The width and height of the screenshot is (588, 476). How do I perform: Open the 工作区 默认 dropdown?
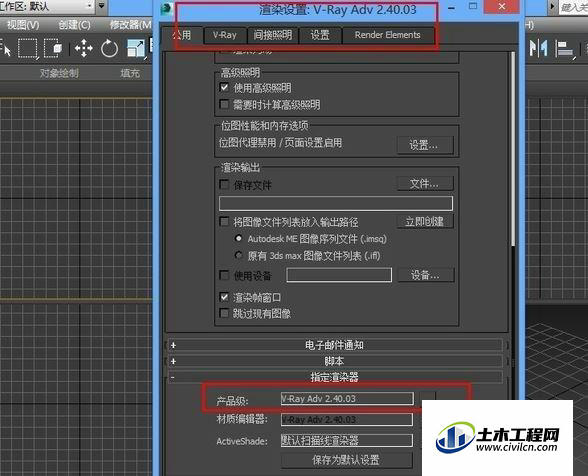pyautogui.click(x=47, y=6)
